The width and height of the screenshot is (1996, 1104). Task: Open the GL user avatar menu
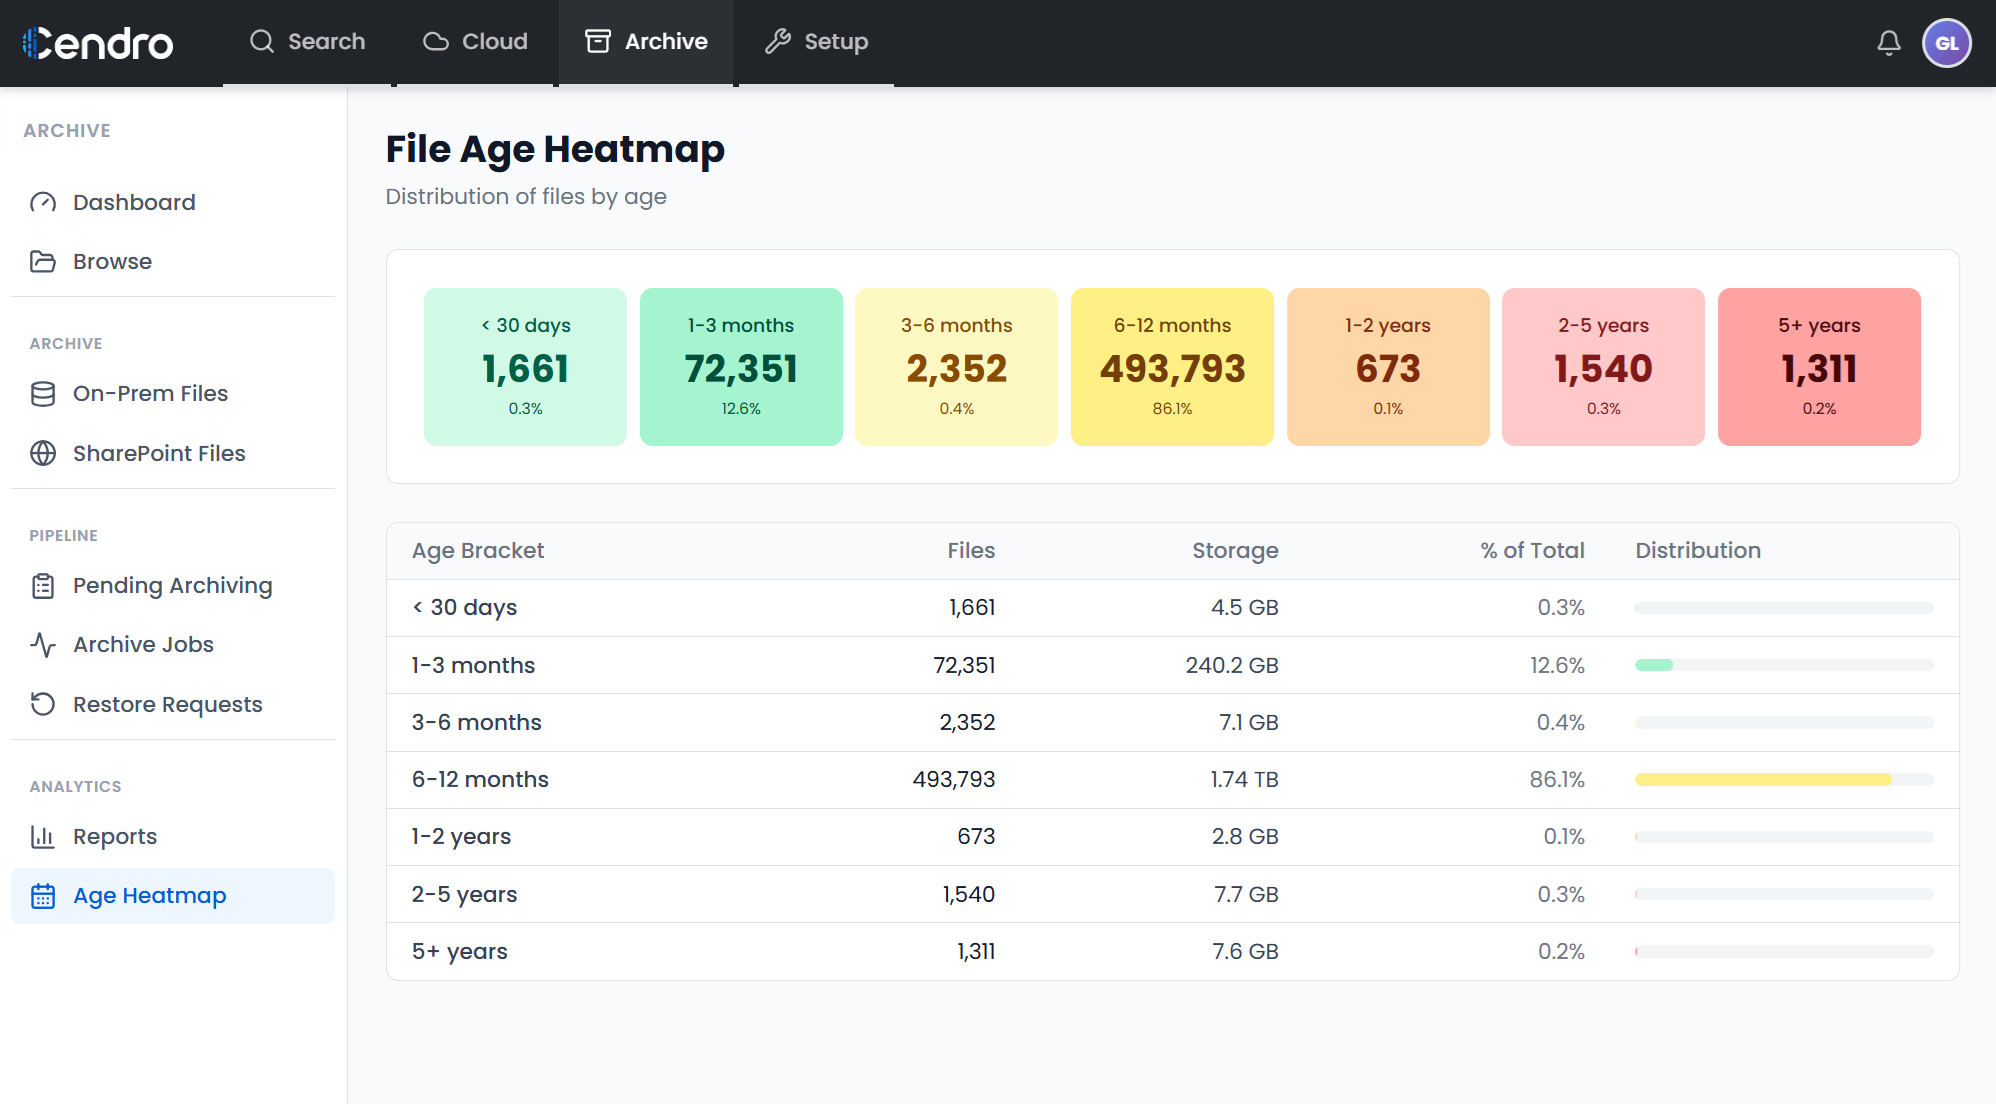click(1946, 43)
